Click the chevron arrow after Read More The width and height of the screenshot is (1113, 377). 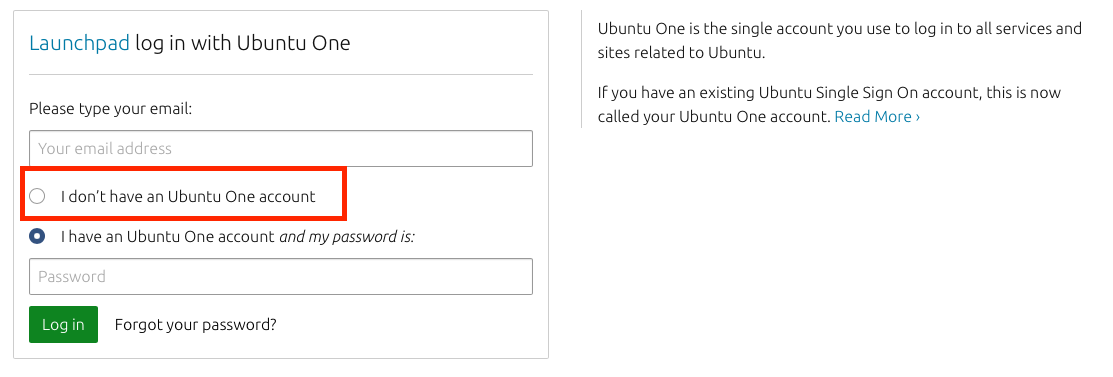coord(918,117)
